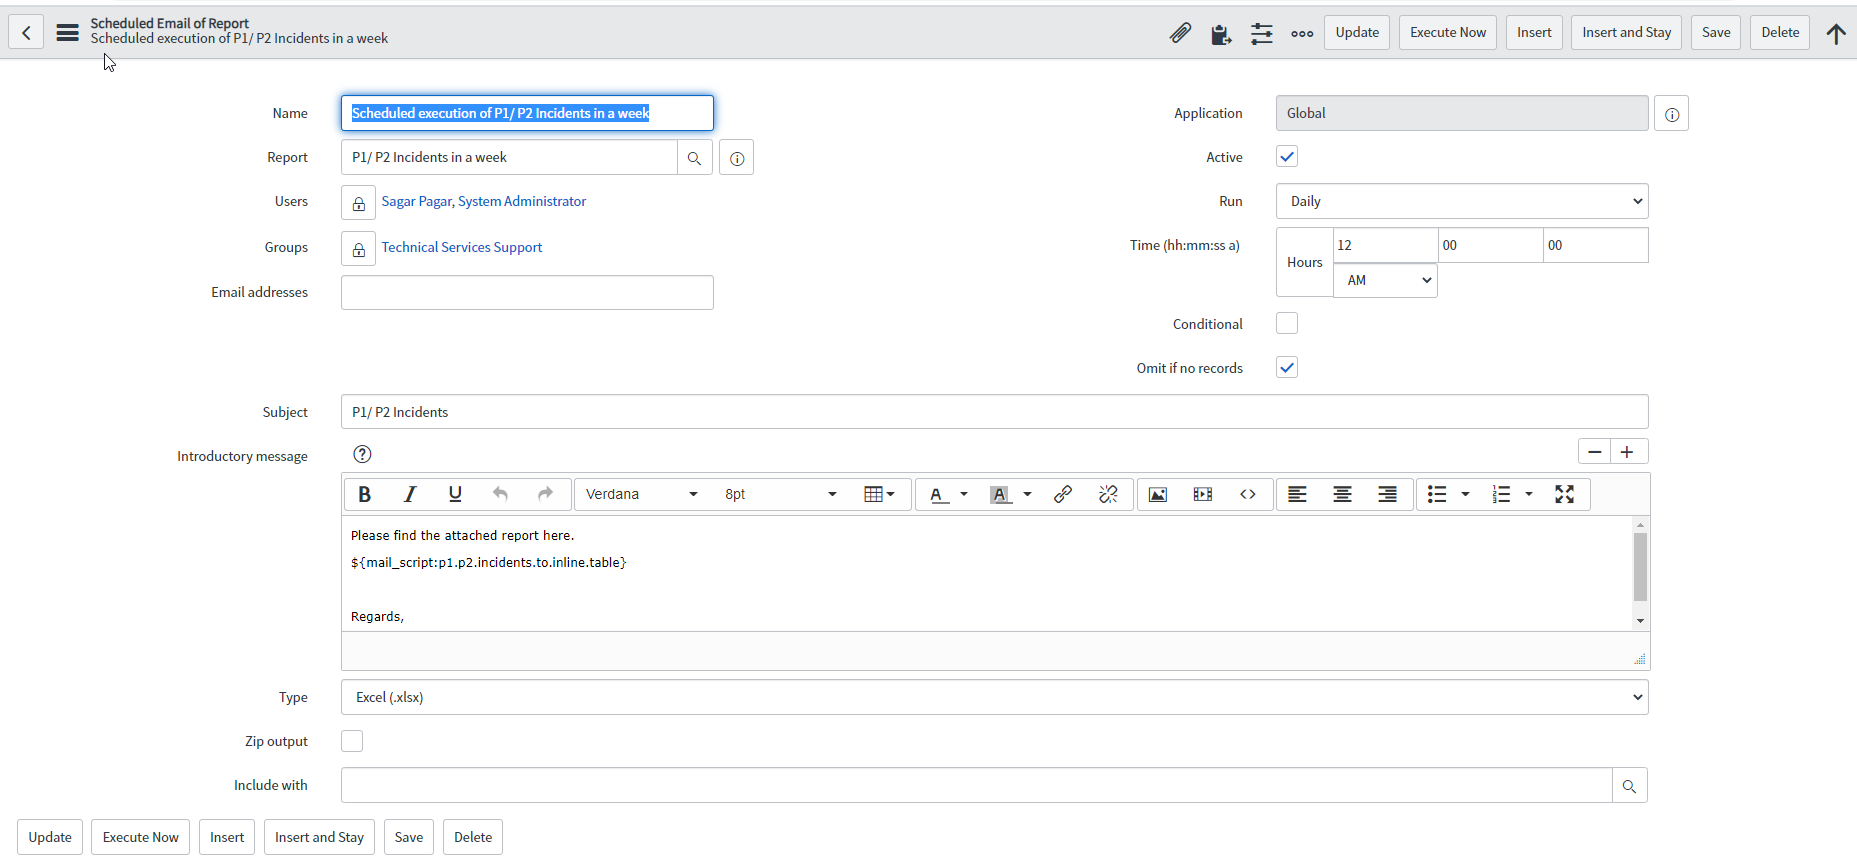Open Introductory message help question icon

(x=362, y=454)
